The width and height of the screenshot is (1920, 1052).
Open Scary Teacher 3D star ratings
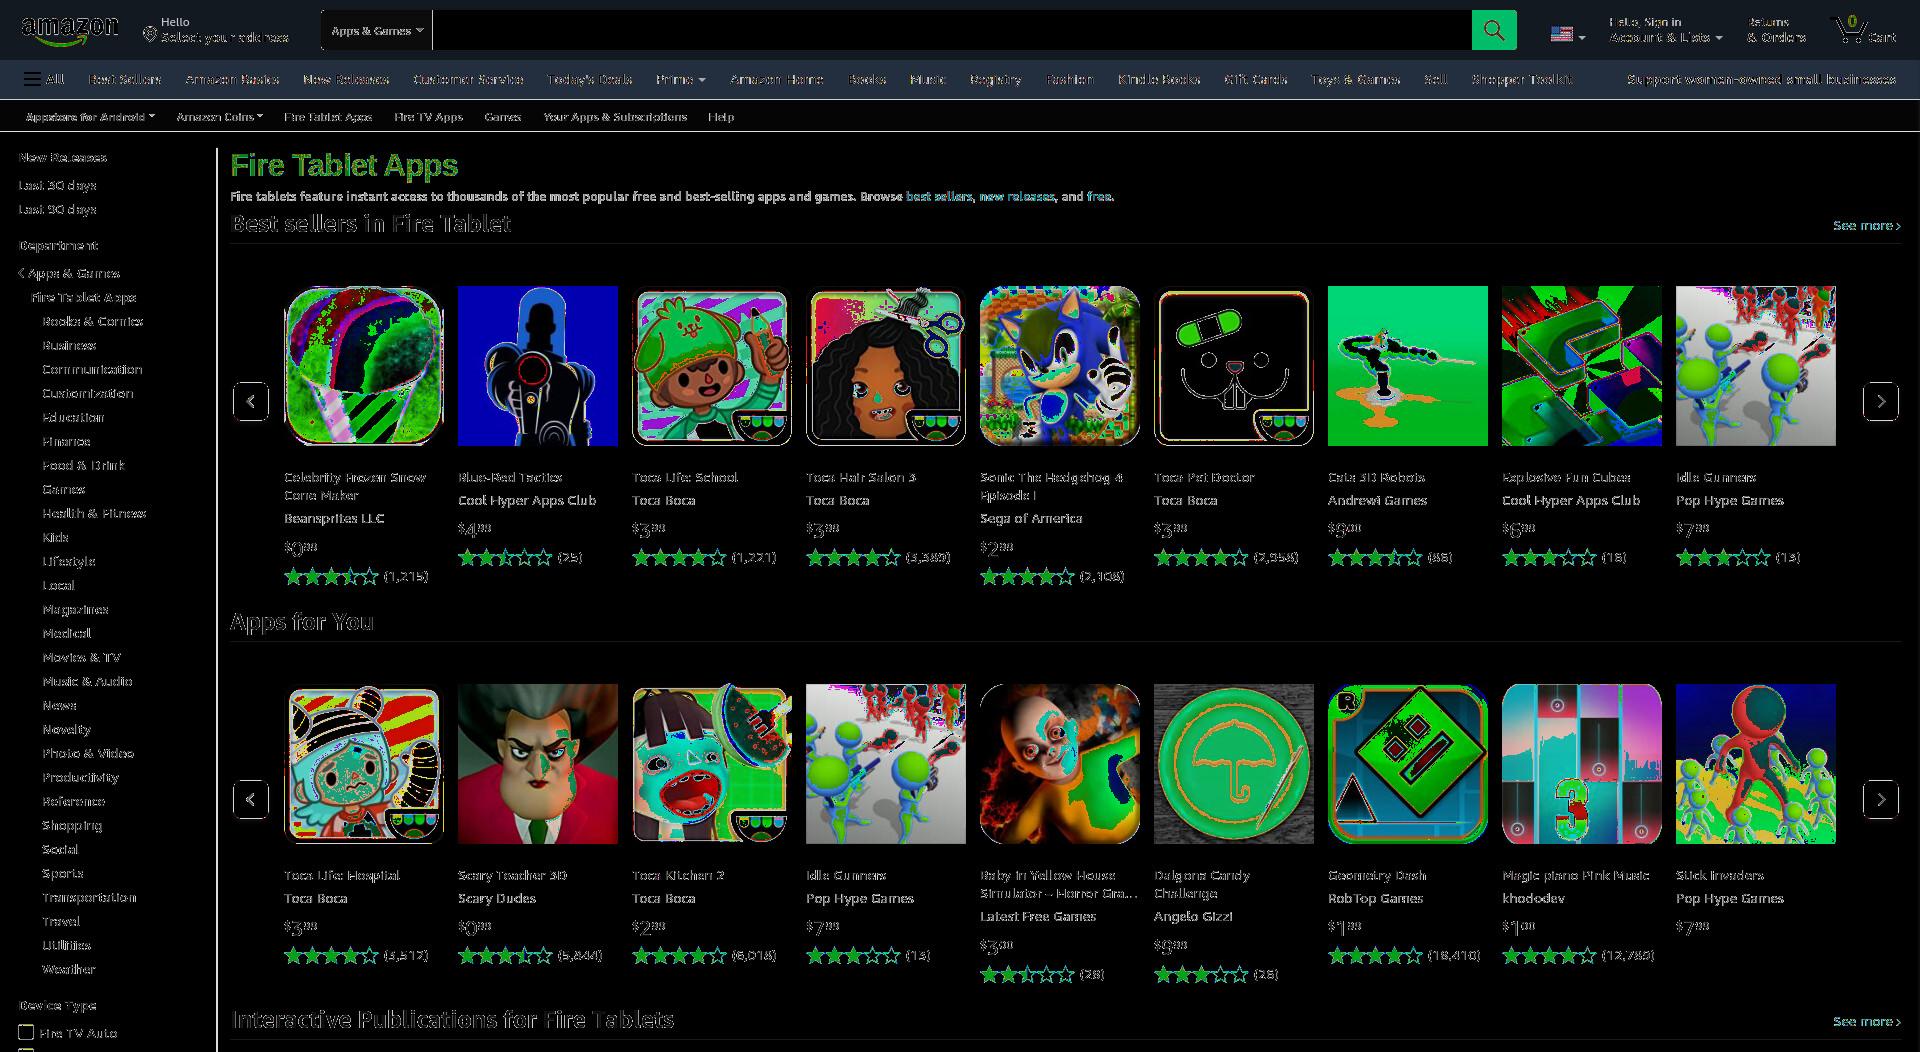(505, 955)
